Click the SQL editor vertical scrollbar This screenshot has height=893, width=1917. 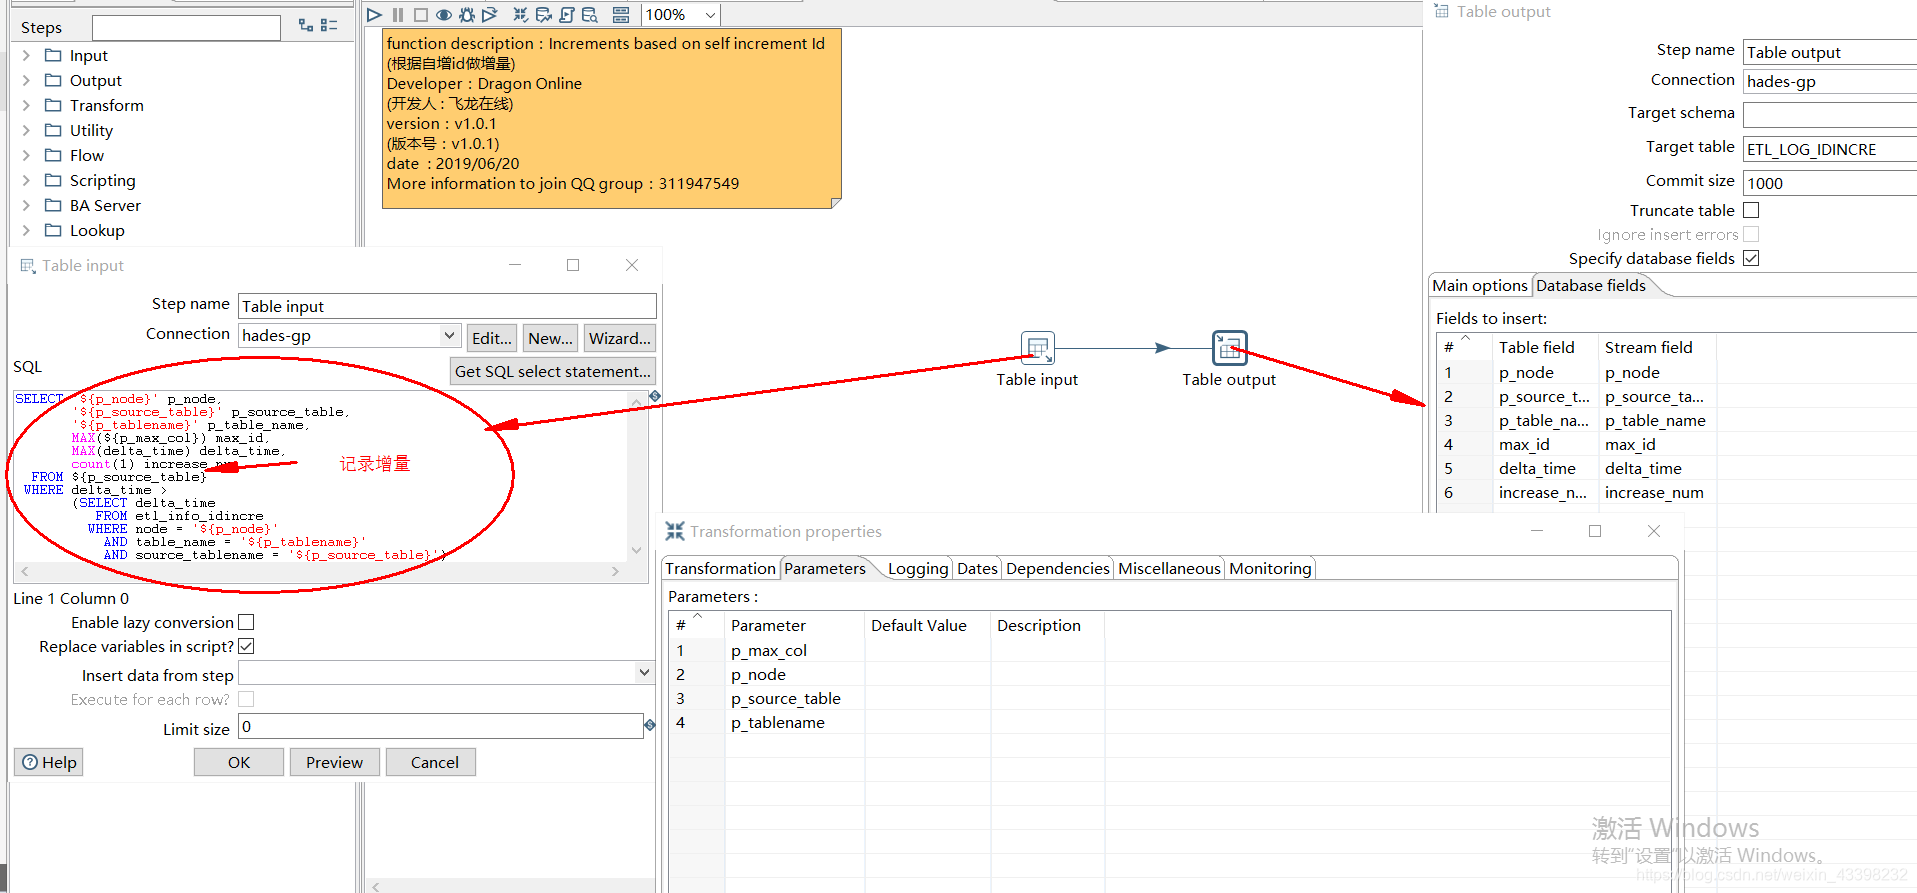pos(636,475)
